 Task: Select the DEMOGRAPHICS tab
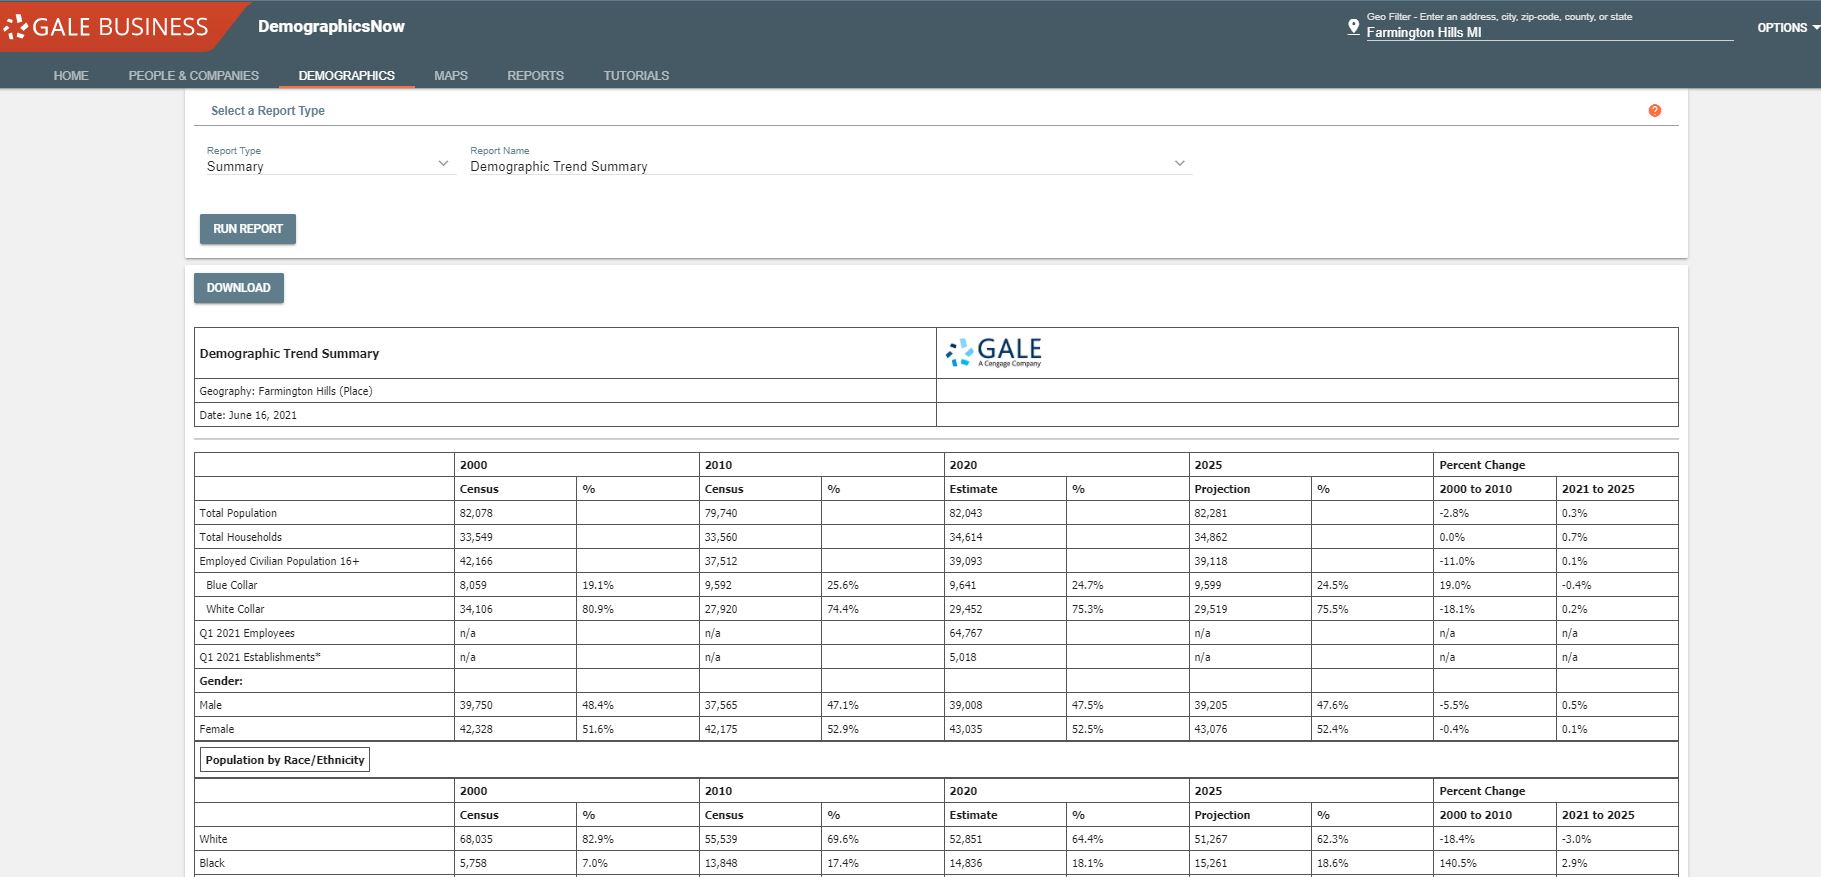[346, 76]
